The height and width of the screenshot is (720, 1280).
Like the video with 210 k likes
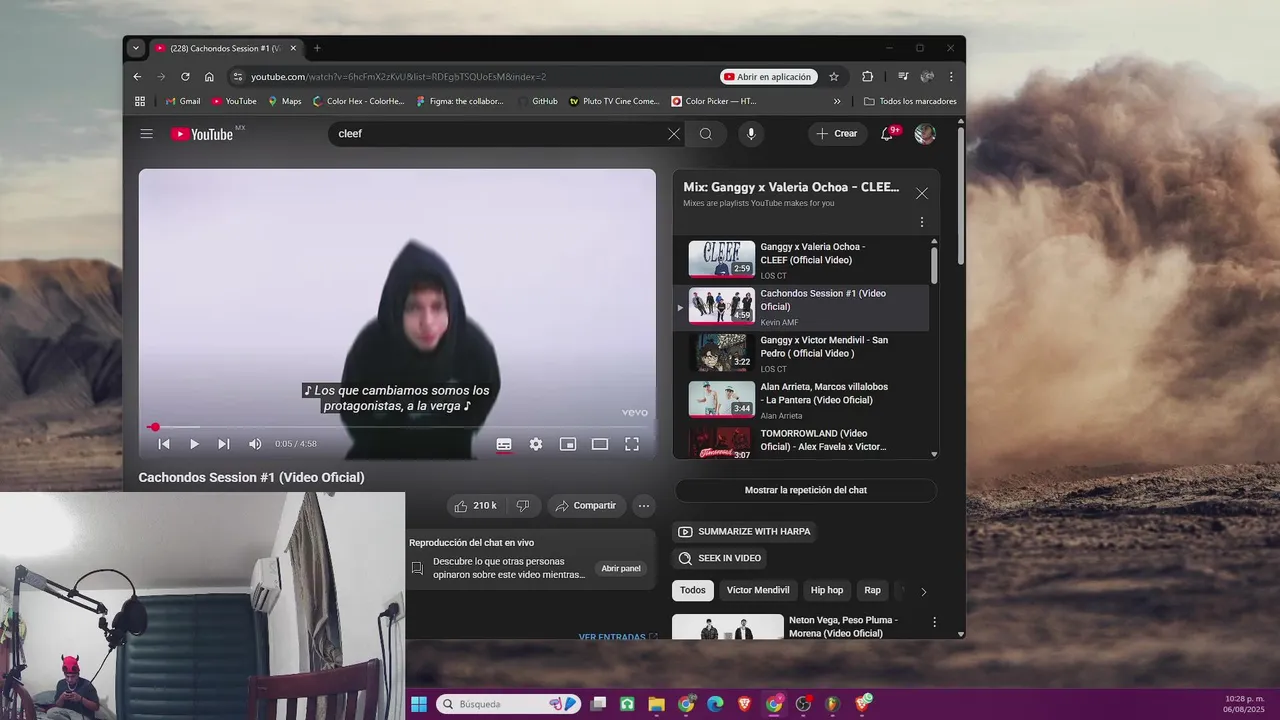pos(475,506)
